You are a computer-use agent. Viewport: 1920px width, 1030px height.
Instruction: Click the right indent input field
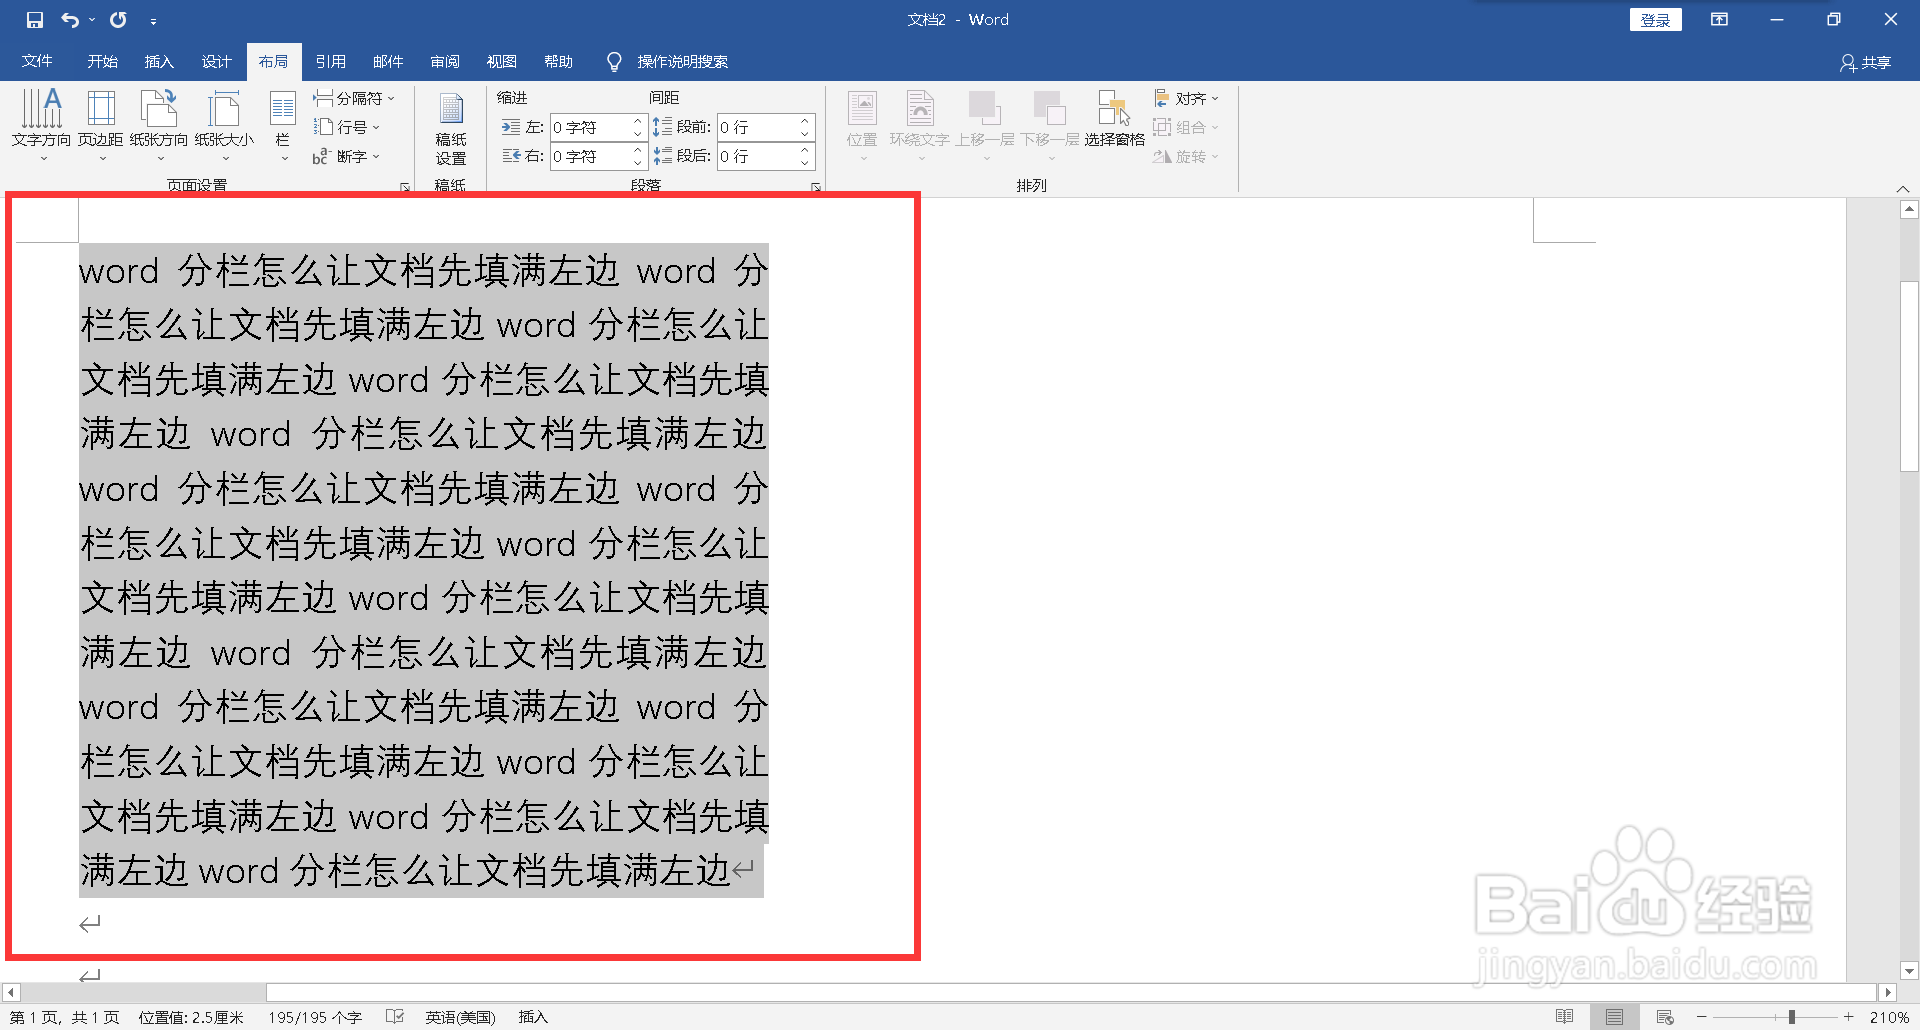(x=589, y=156)
